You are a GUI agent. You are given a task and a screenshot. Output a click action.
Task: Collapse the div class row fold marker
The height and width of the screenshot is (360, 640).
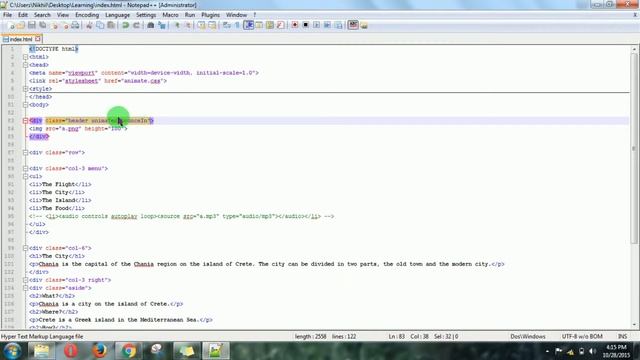25,152
